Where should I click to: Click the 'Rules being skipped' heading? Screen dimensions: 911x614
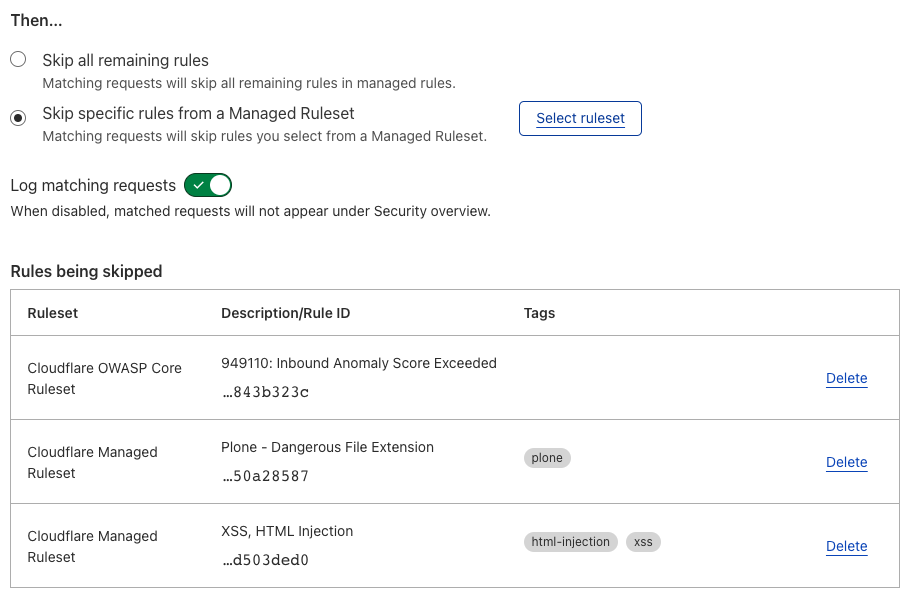point(86,271)
